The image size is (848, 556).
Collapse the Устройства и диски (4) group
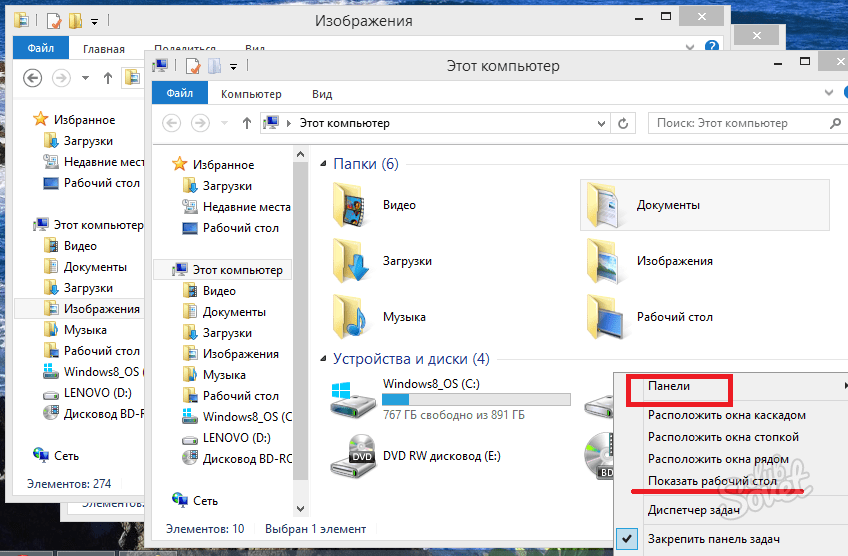click(x=323, y=359)
